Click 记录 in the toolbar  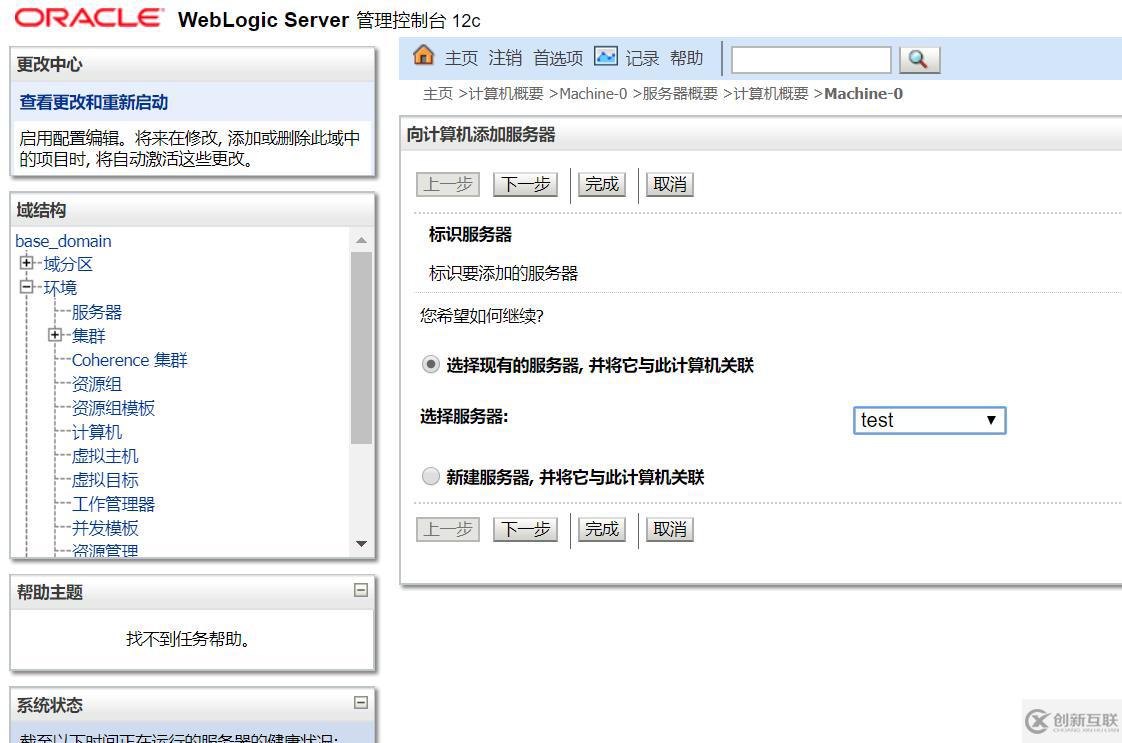tap(642, 58)
